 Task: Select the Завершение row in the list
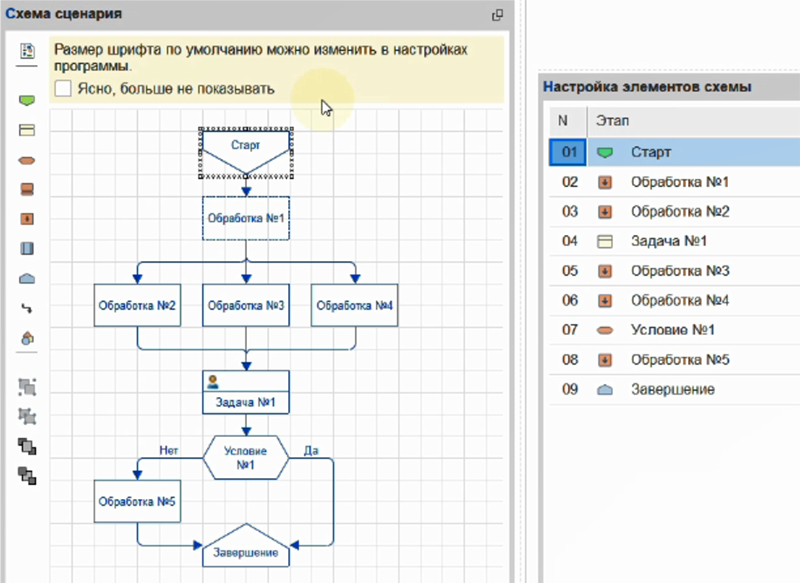[x=674, y=390]
